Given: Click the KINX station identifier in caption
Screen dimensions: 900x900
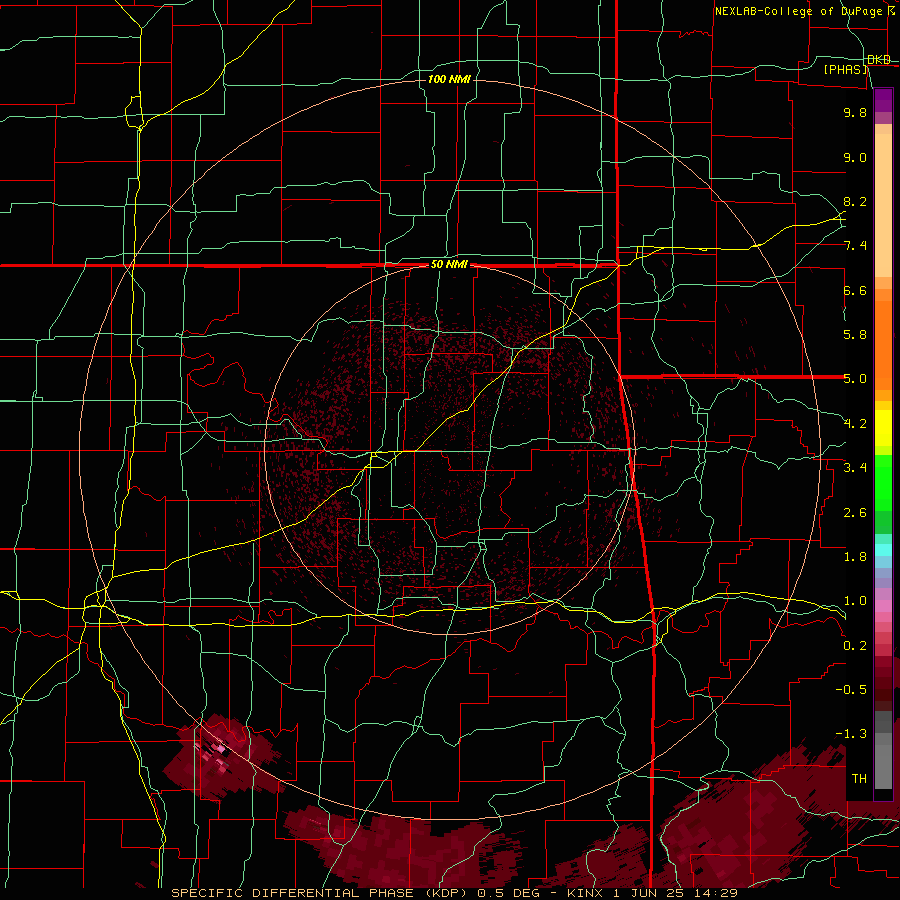Looking at the screenshot, I should [584, 893].
